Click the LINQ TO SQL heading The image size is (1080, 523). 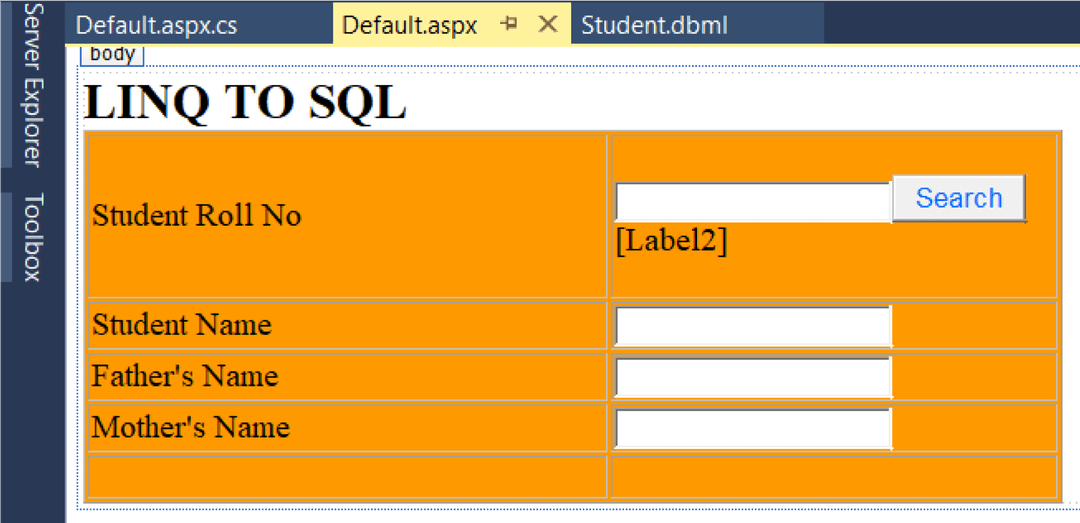[x=246, y=102]
